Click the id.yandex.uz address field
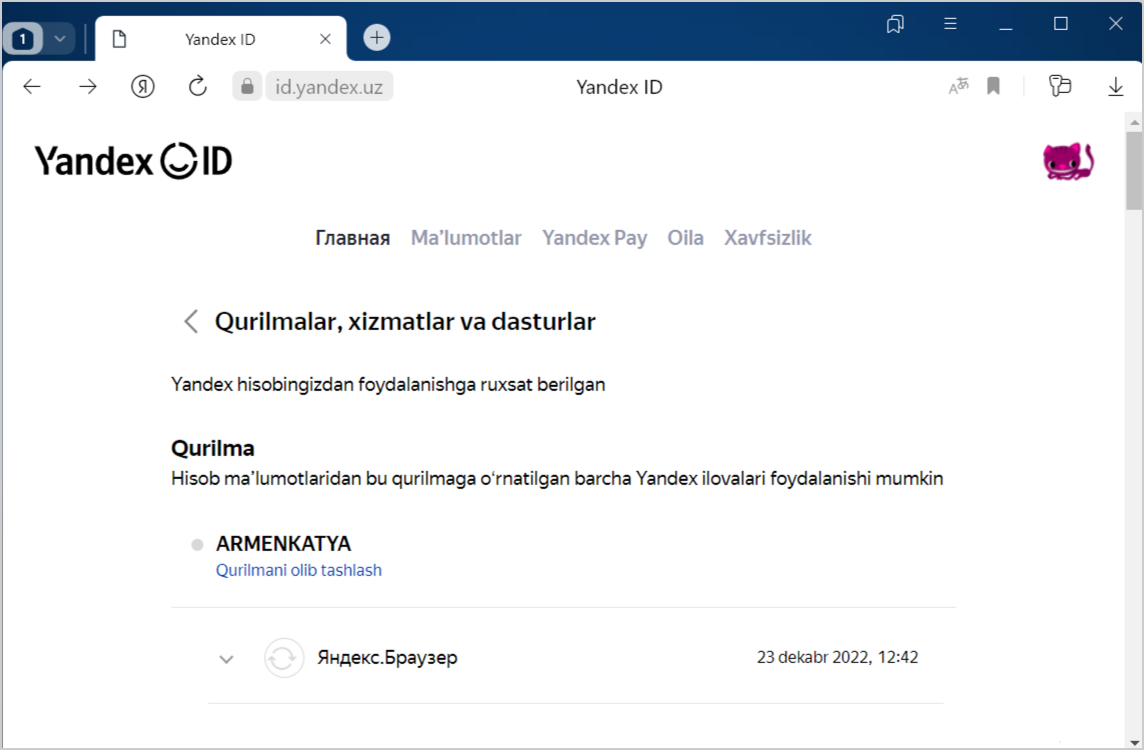Image resolution: width=1144 pixels, height=750 pixels. click(329, 87)
